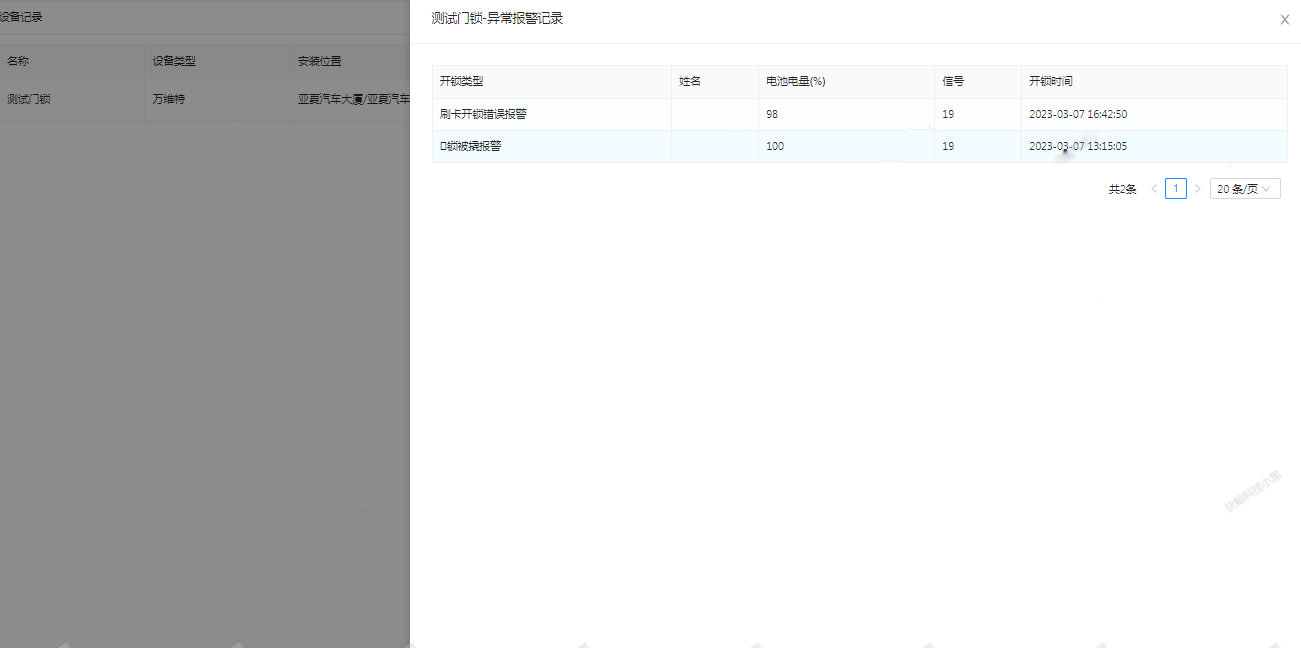The width and height of the screenshot is (1301, 648).
Task: Go to next page using right arrow
Action: point(1197,189)
